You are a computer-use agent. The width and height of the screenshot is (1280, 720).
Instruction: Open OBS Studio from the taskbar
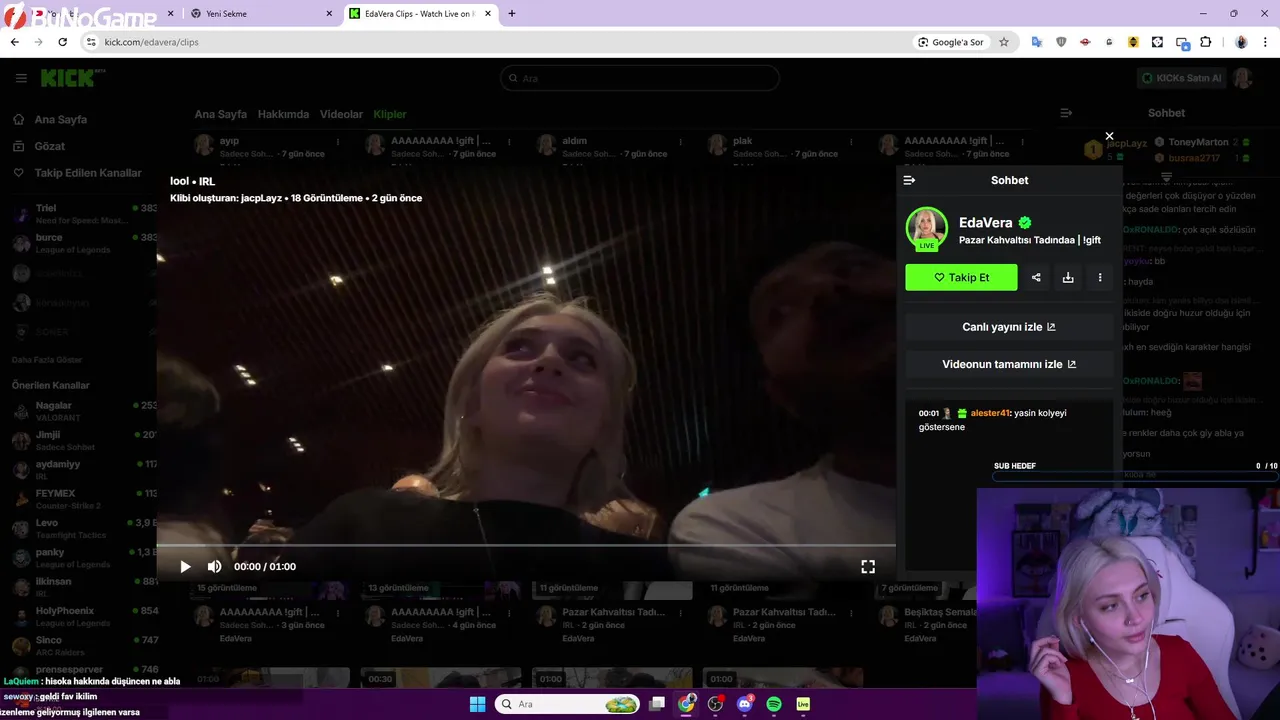click(x=715, y=704)
